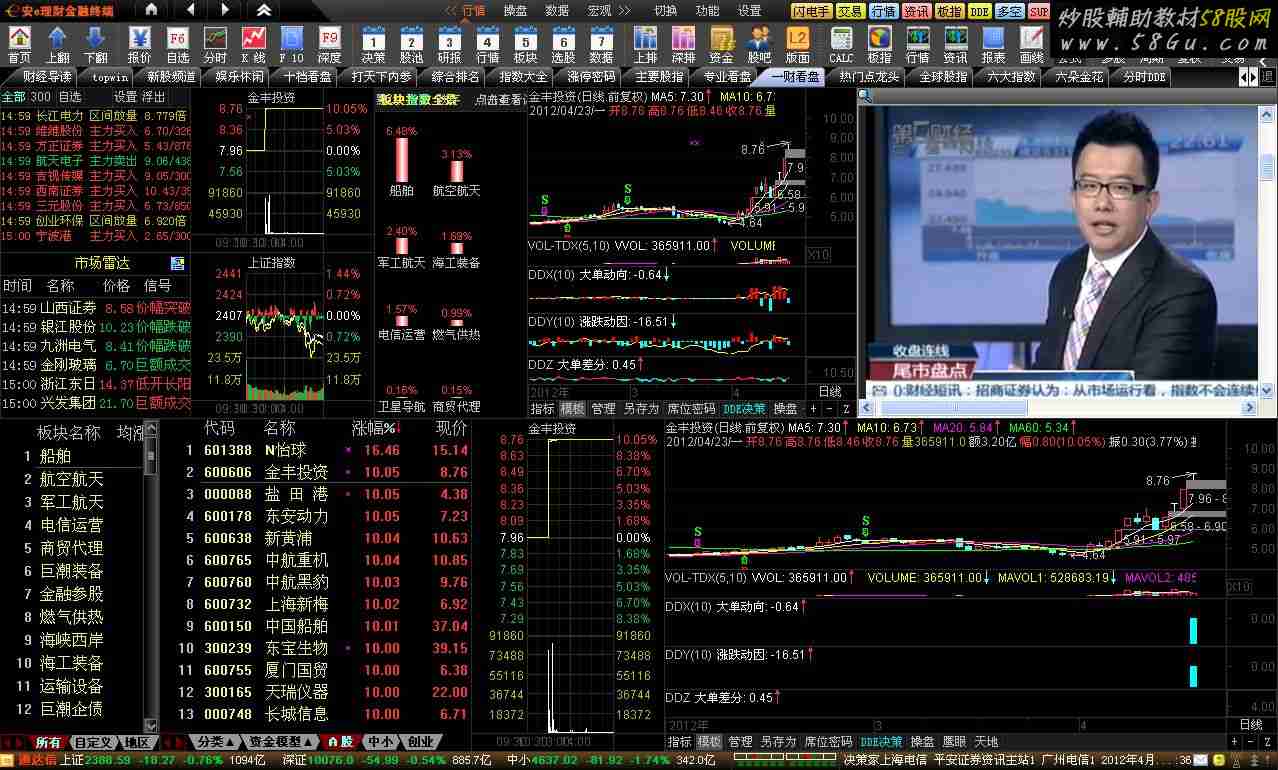
Task: Open the 操盘 top menu
Action: (x=515, y=10)
